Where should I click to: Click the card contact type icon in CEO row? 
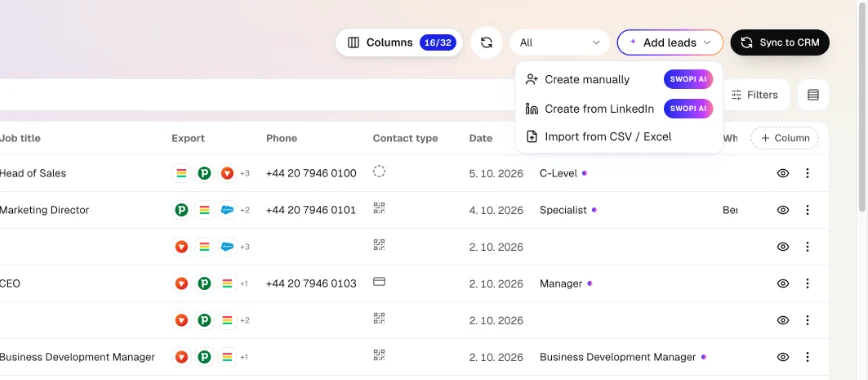tap(379, 281)
